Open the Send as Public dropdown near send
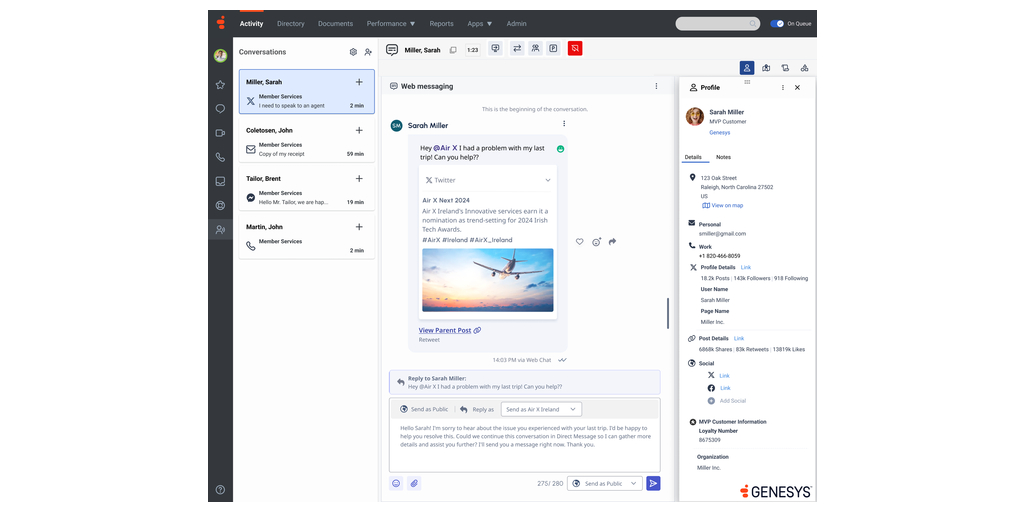Image resolution: width=1024 pixels, height=512 pixels. (604, 483)
